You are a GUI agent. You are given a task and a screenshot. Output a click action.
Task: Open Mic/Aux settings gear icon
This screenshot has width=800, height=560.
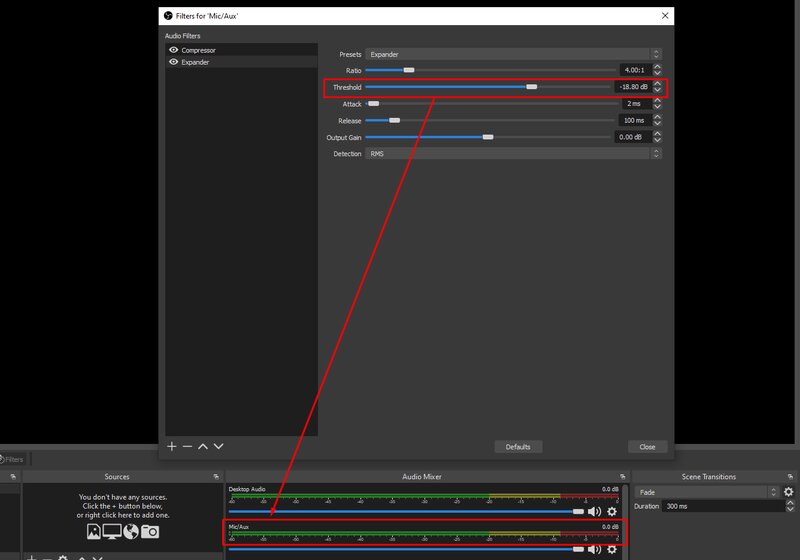[612, 549]
